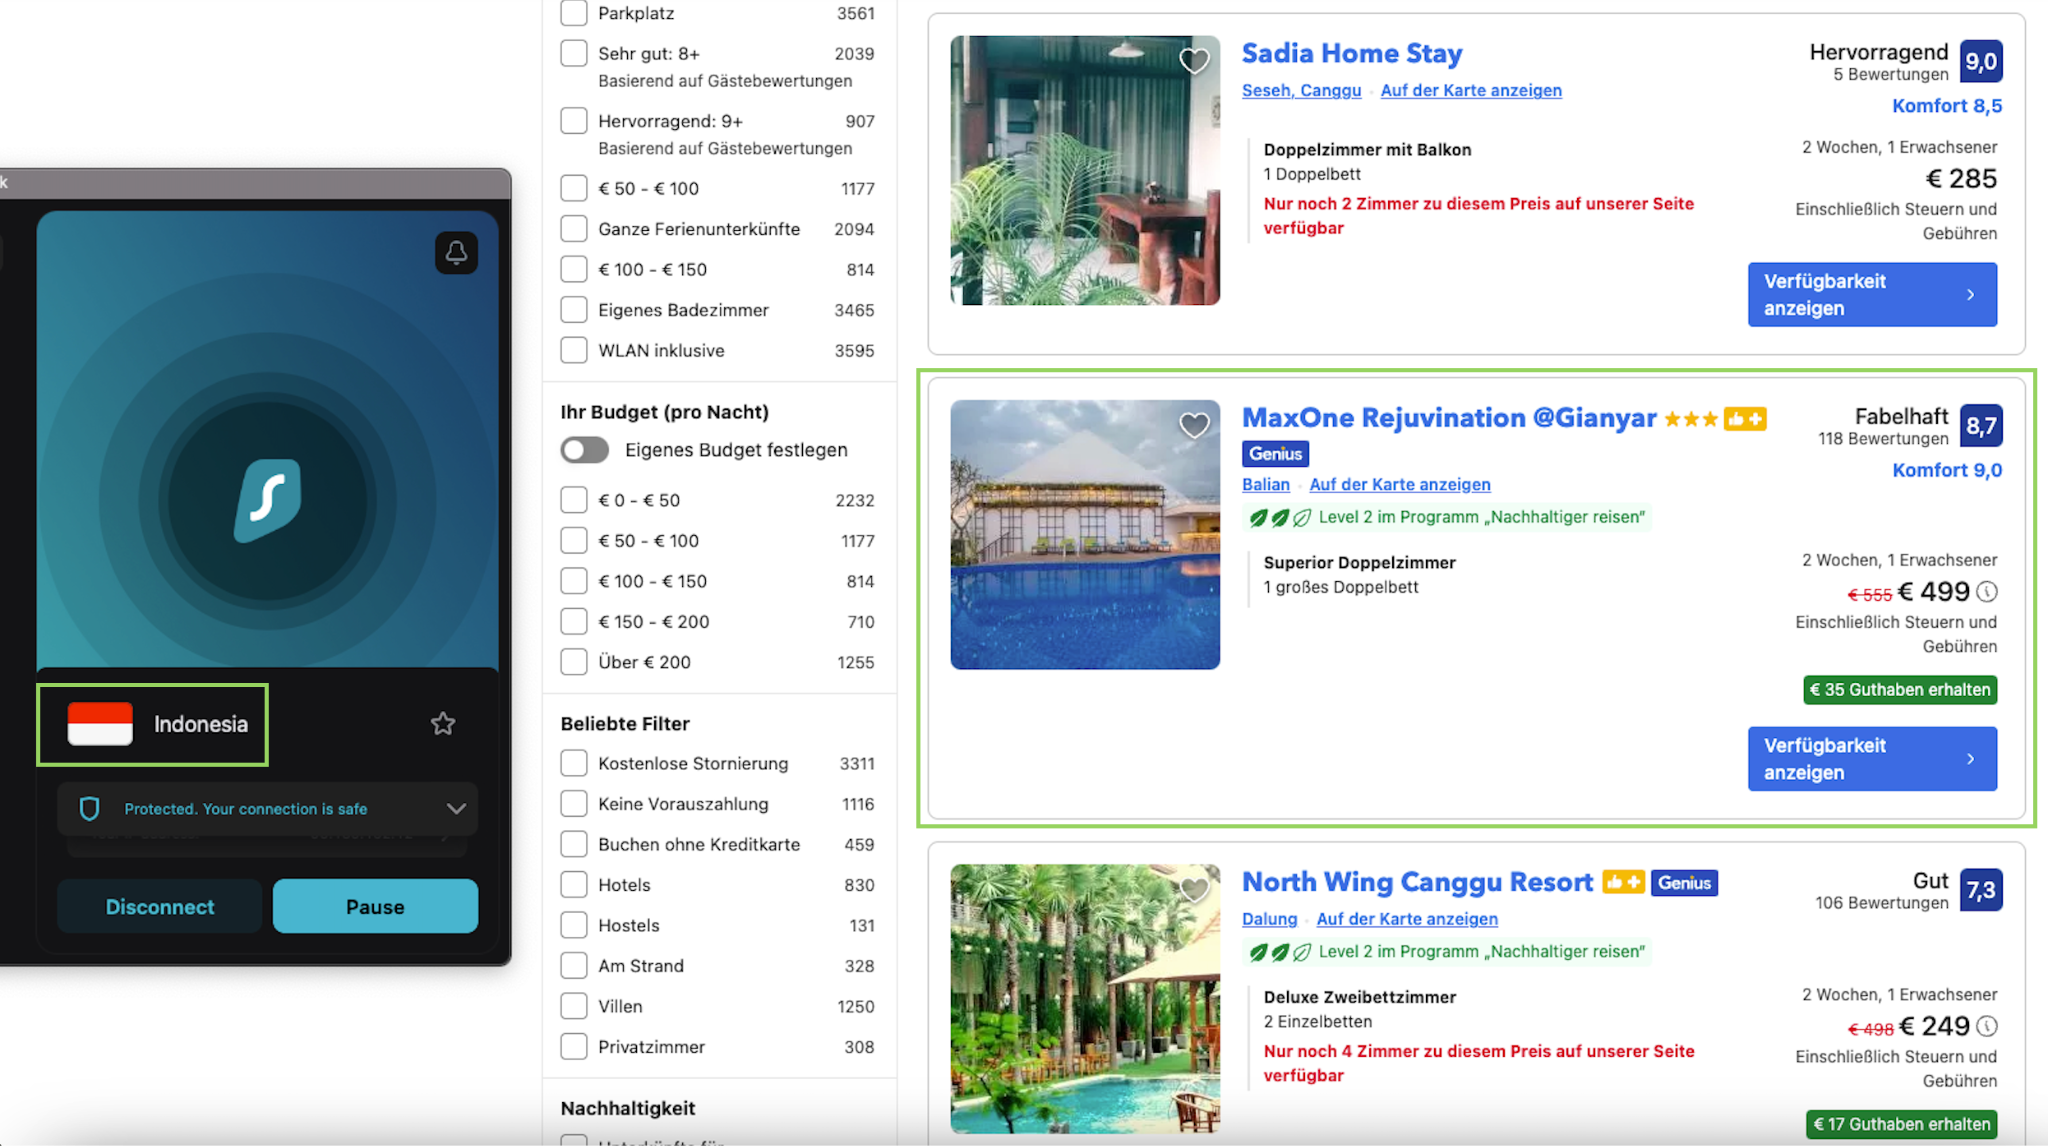Open MaxOne Rejuvination @Gianyar title link
Image resolution: width=2048 pixels, height=1146 pixels.
point(1449,418)
